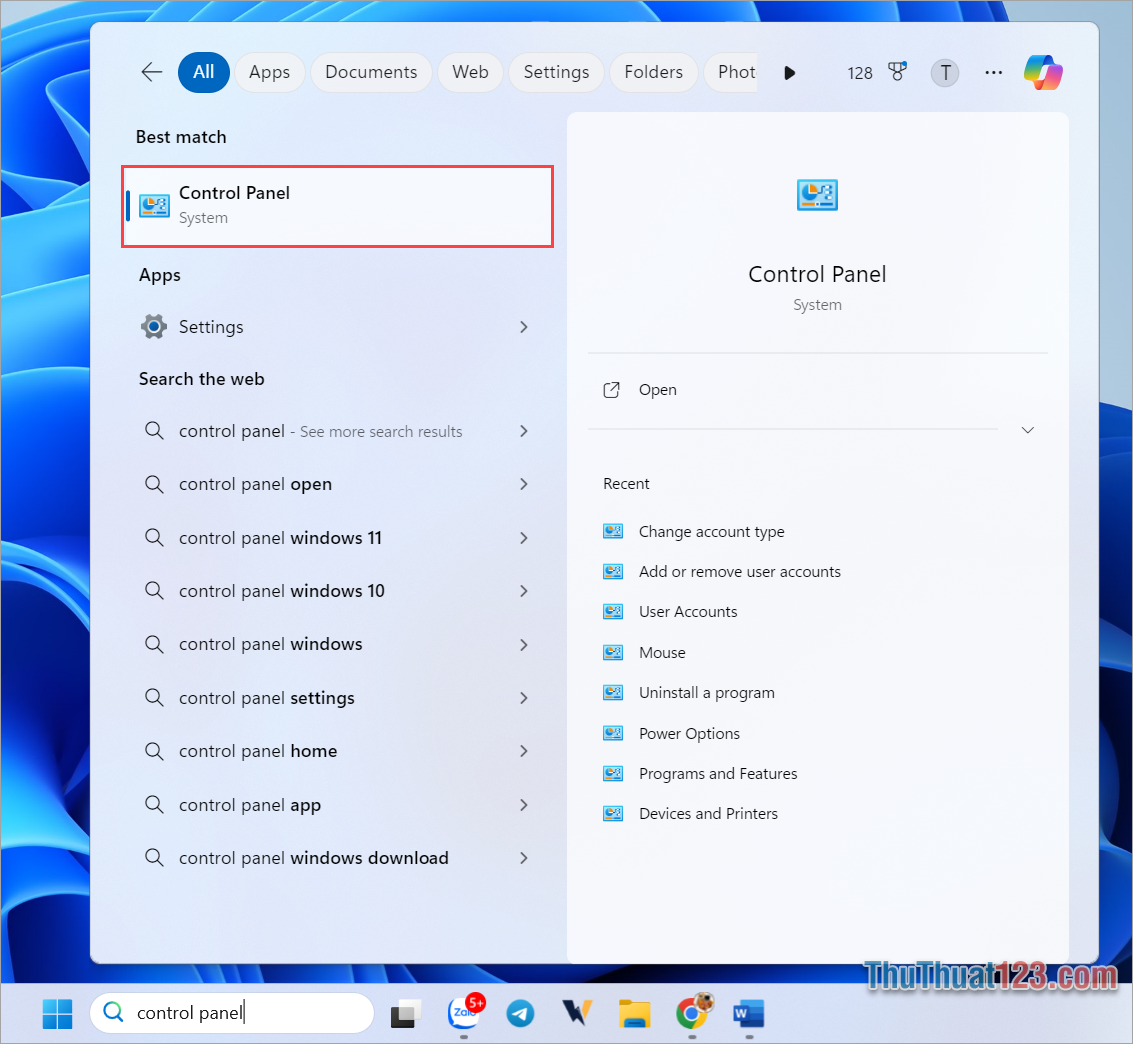
Task: Click the Windows Start button
Action: tap(58, 1014)
